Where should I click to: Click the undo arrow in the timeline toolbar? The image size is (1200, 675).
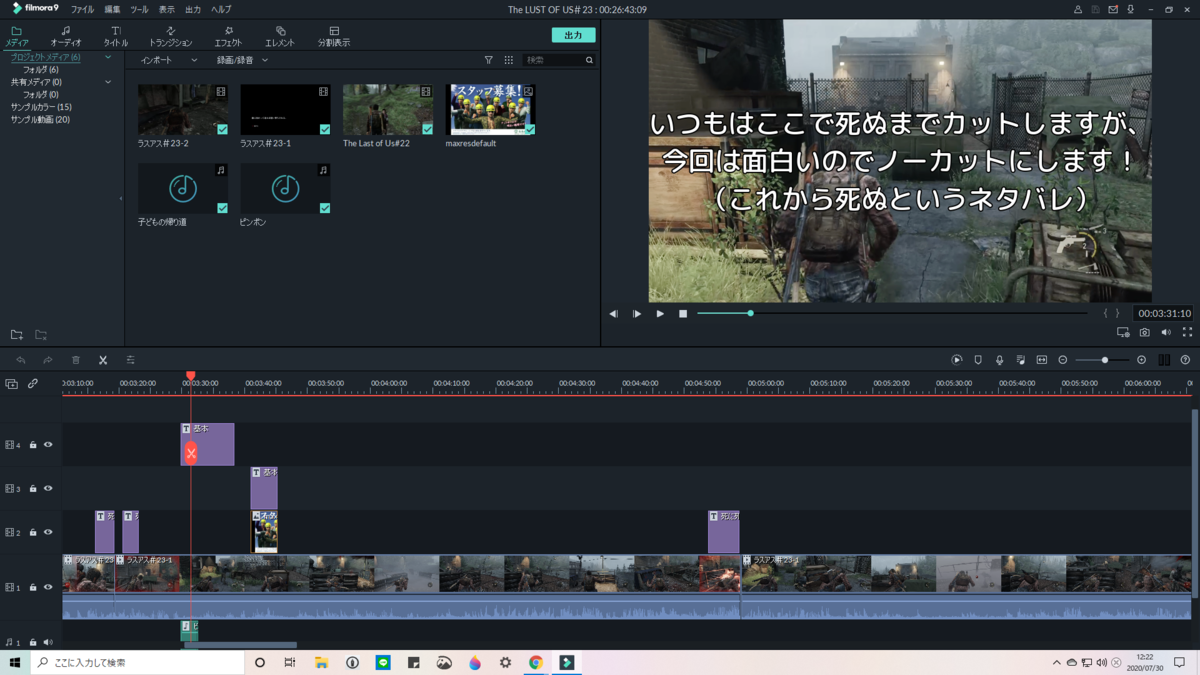(21, 360)
